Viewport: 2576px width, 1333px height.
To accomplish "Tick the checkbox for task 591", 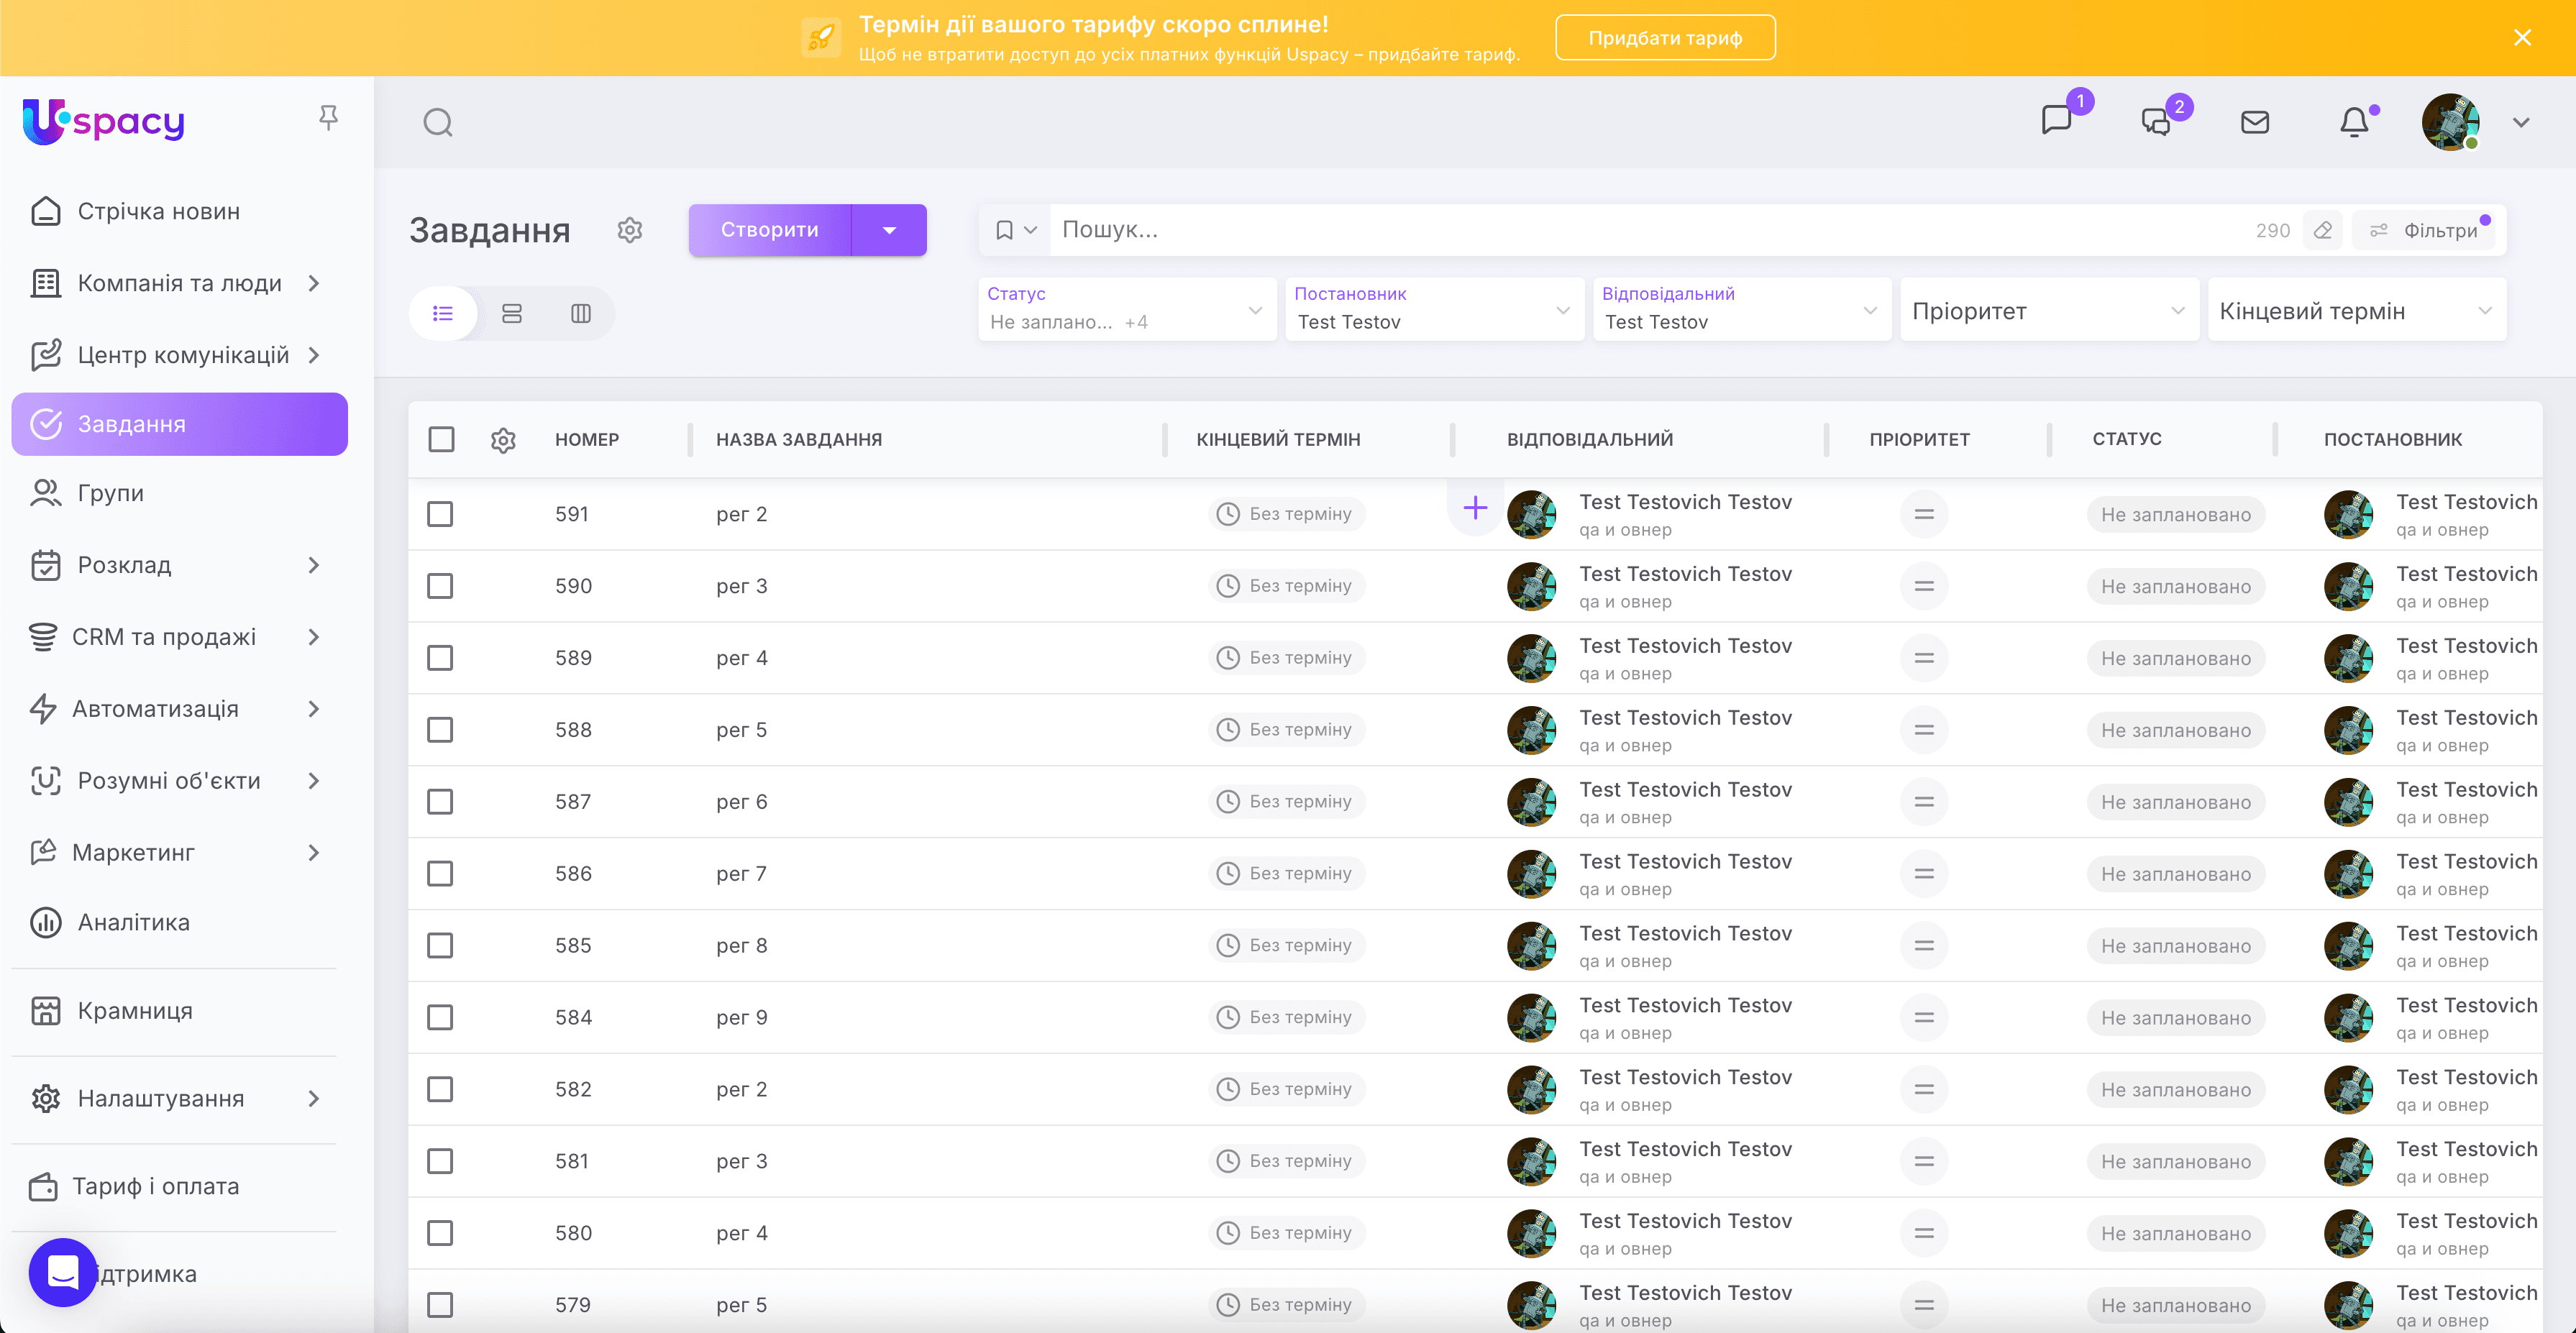I will (440, 514).
